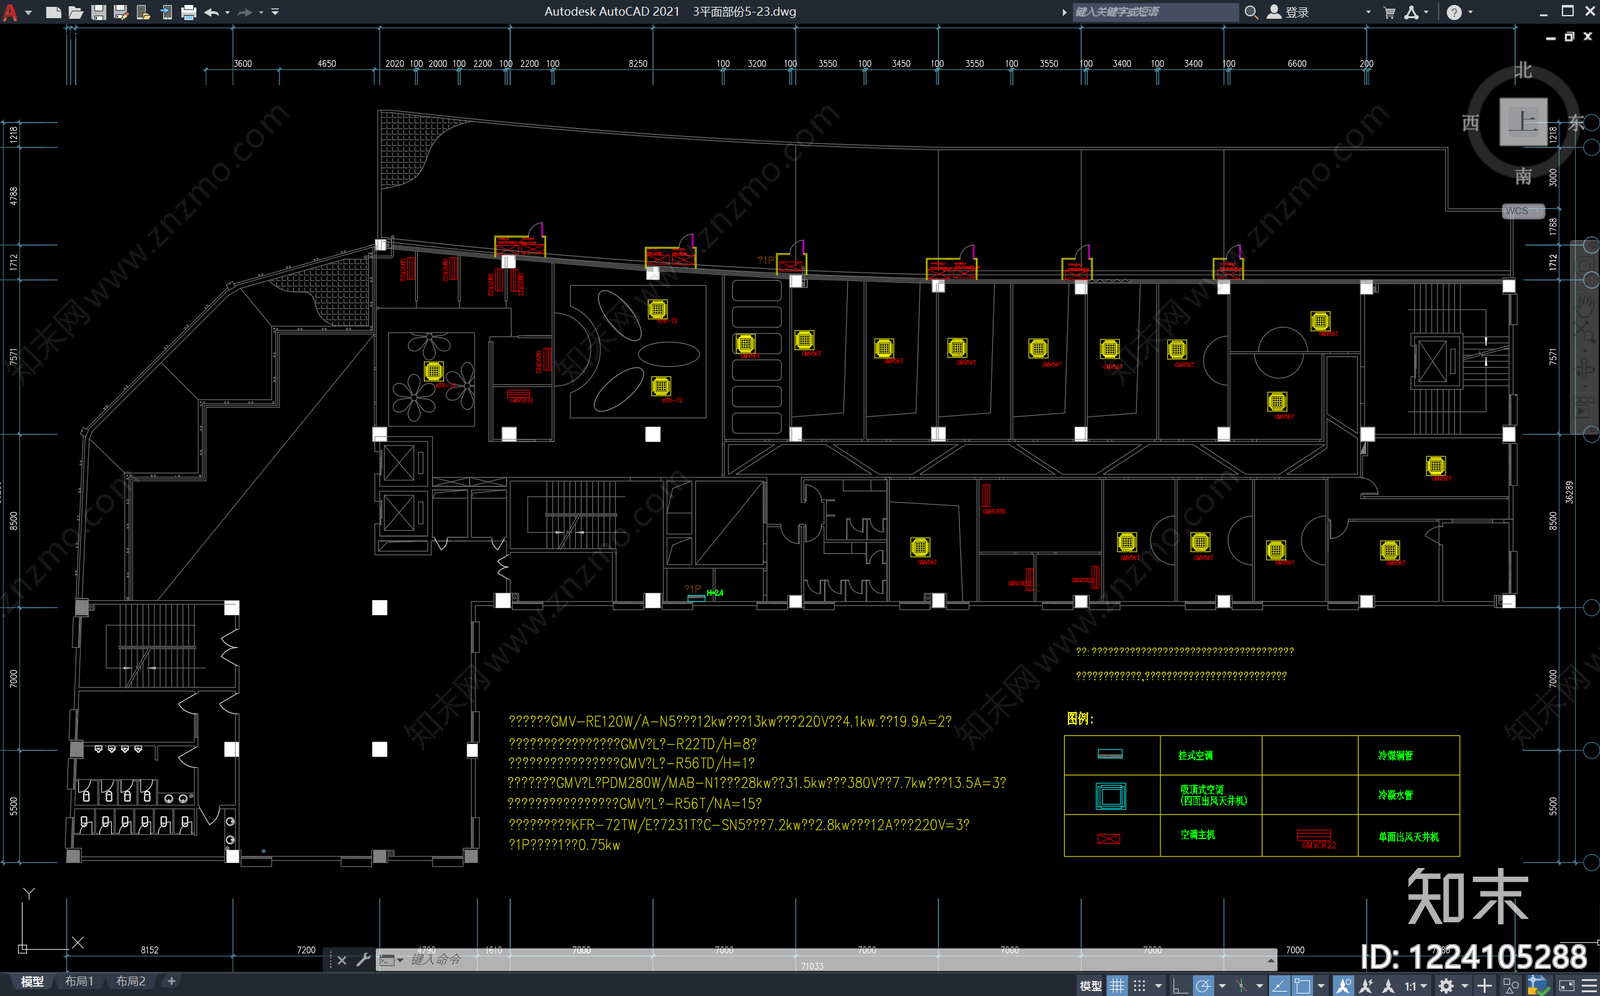Open the workspace switching gear icon
Screen dimensions: 1600x996
(1446, 986)
